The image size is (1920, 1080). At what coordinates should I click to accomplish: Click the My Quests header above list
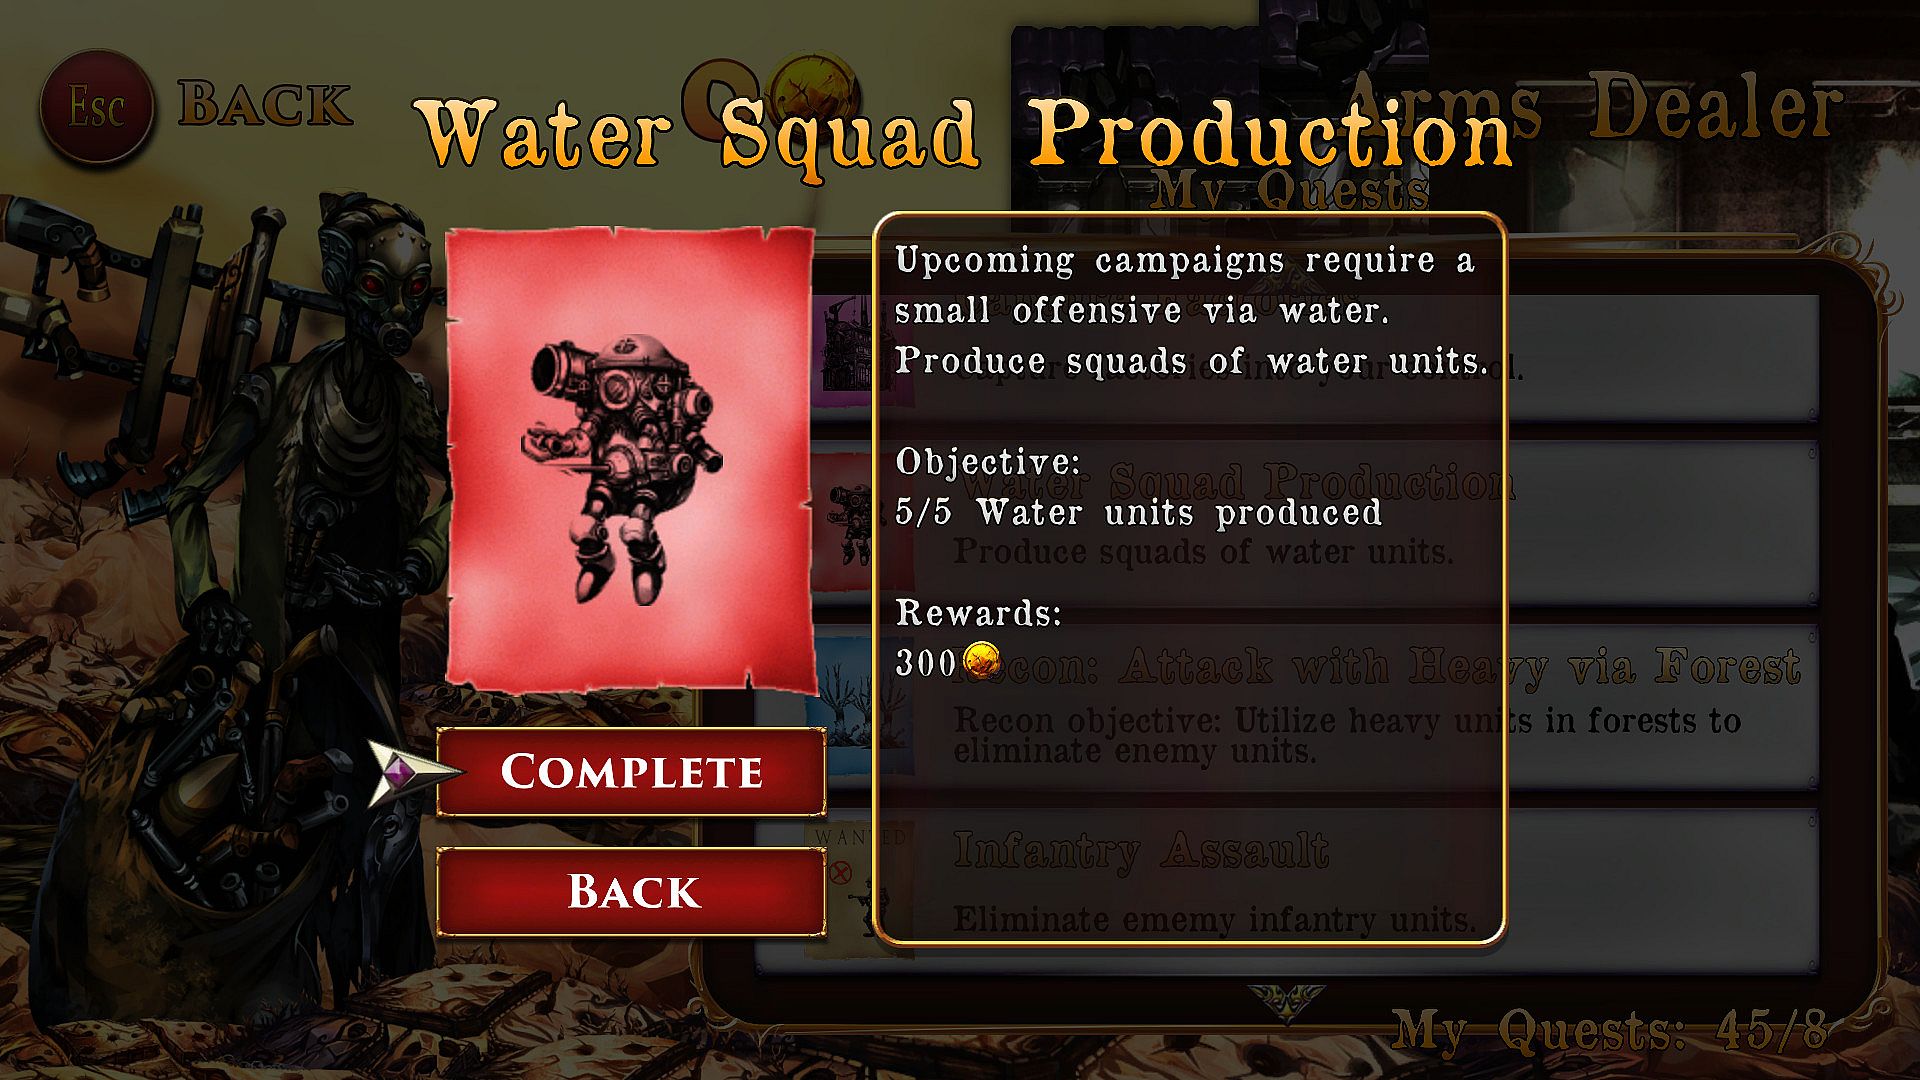point(1290,188)
